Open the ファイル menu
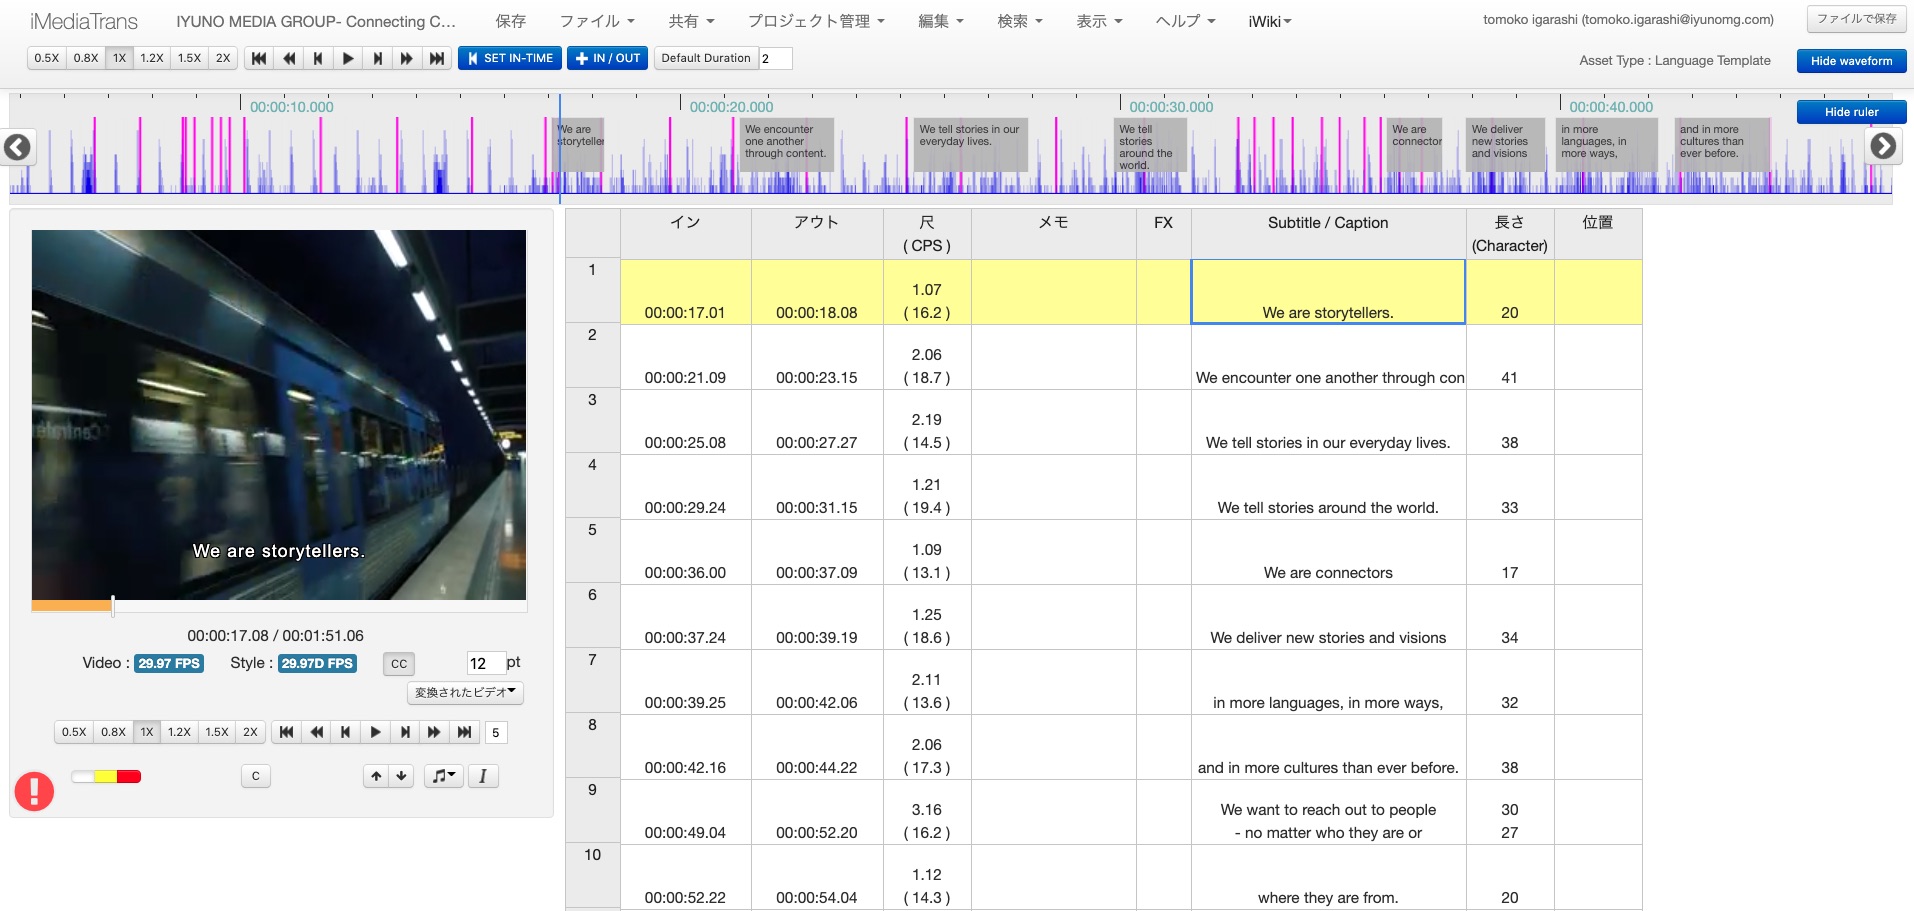This screenshot has height=911, width=1914. (596, 21)
